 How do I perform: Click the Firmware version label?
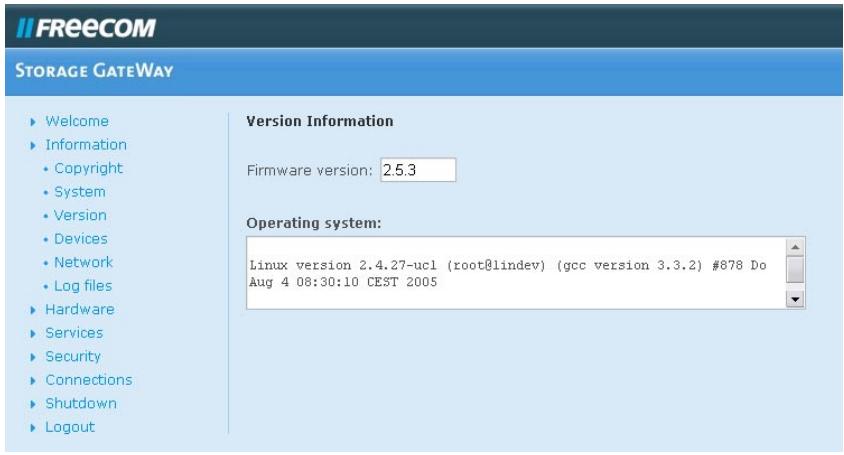310,171
